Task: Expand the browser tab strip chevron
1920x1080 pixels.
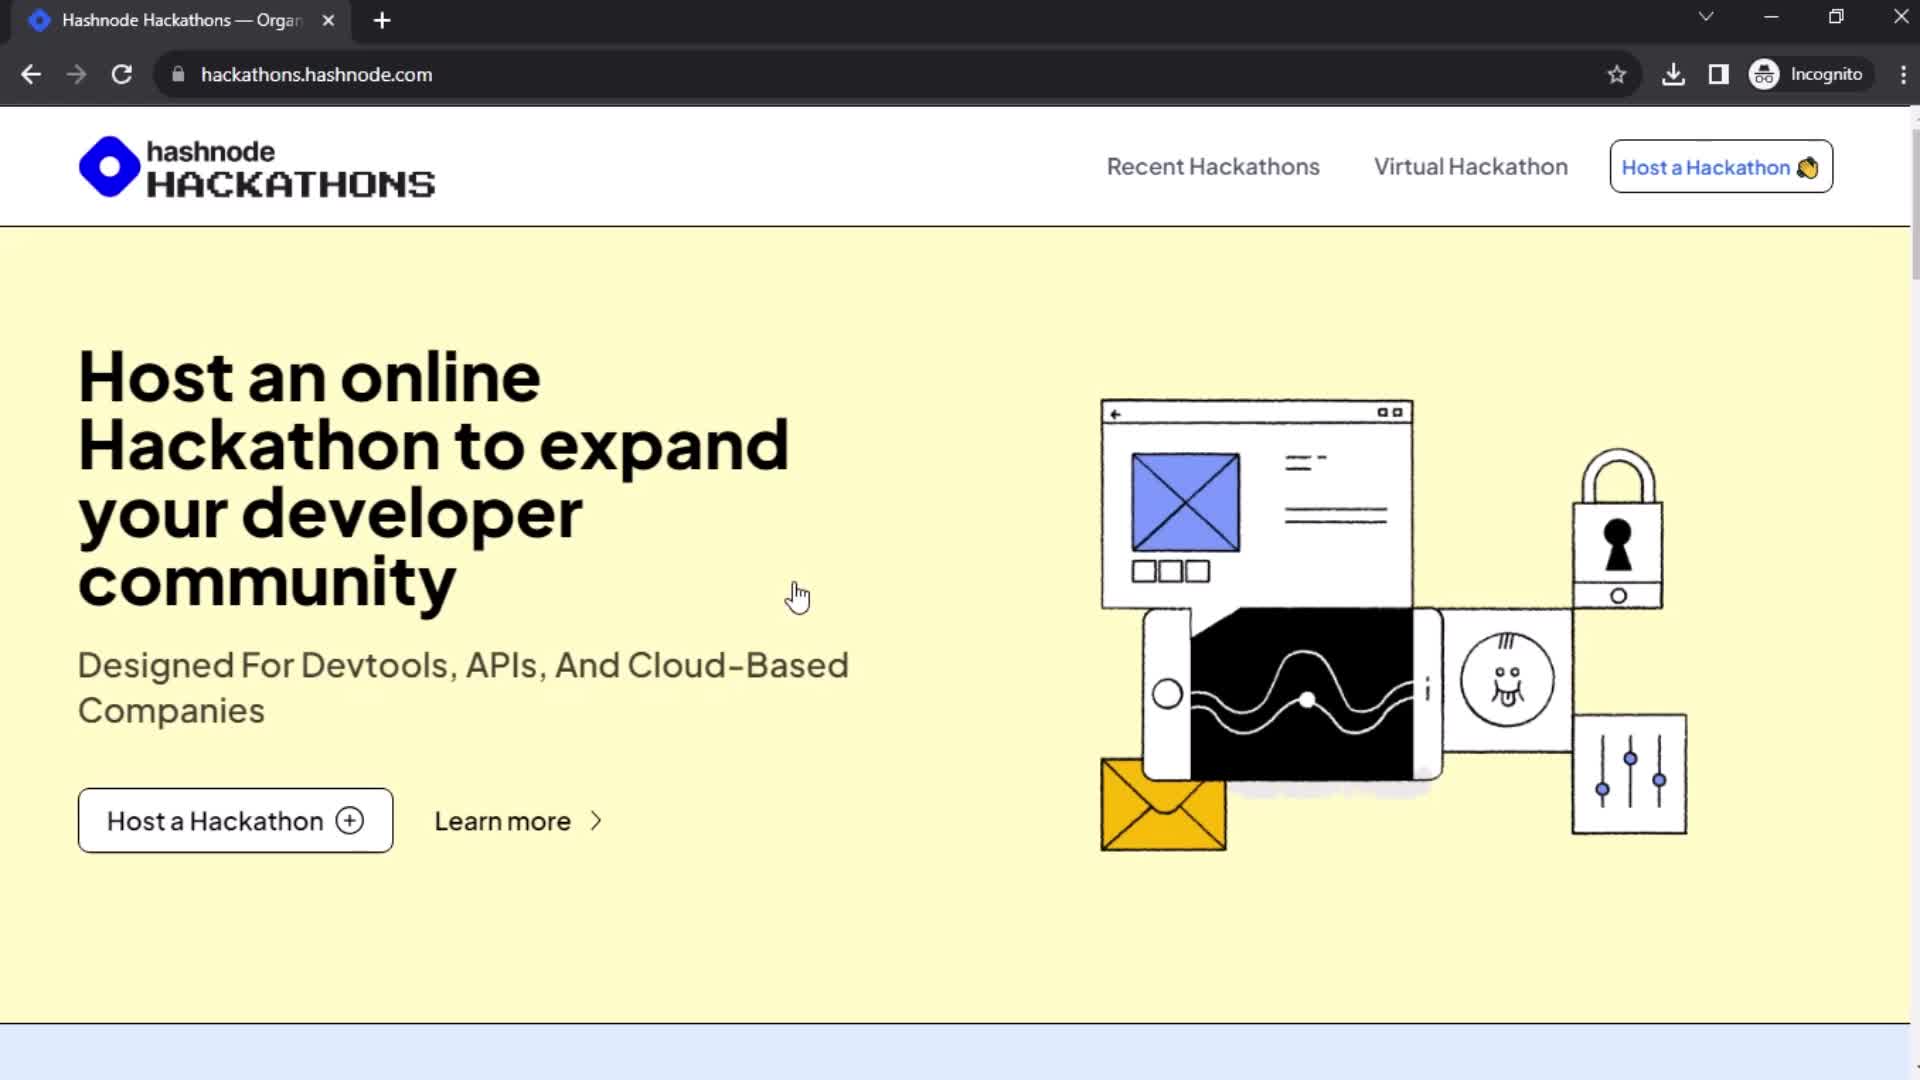Action: coord(1706,18)
